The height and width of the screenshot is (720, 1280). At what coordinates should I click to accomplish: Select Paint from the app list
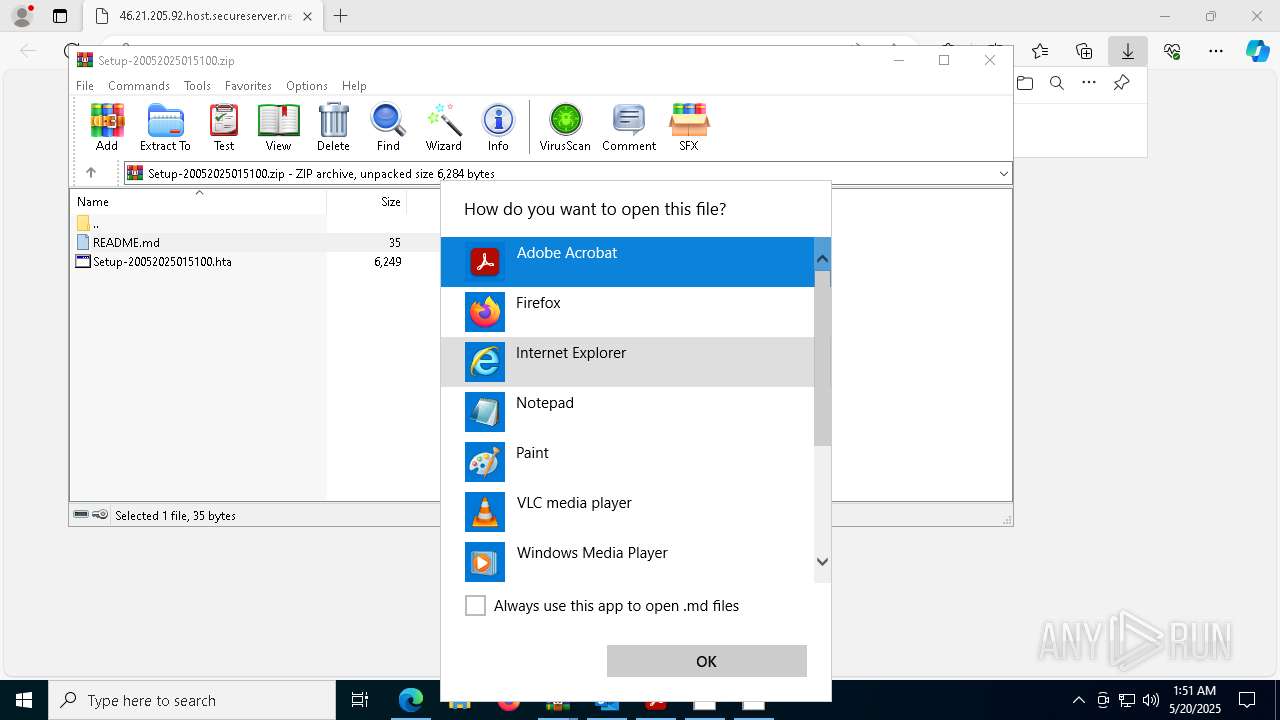click(x=627, y=462)
